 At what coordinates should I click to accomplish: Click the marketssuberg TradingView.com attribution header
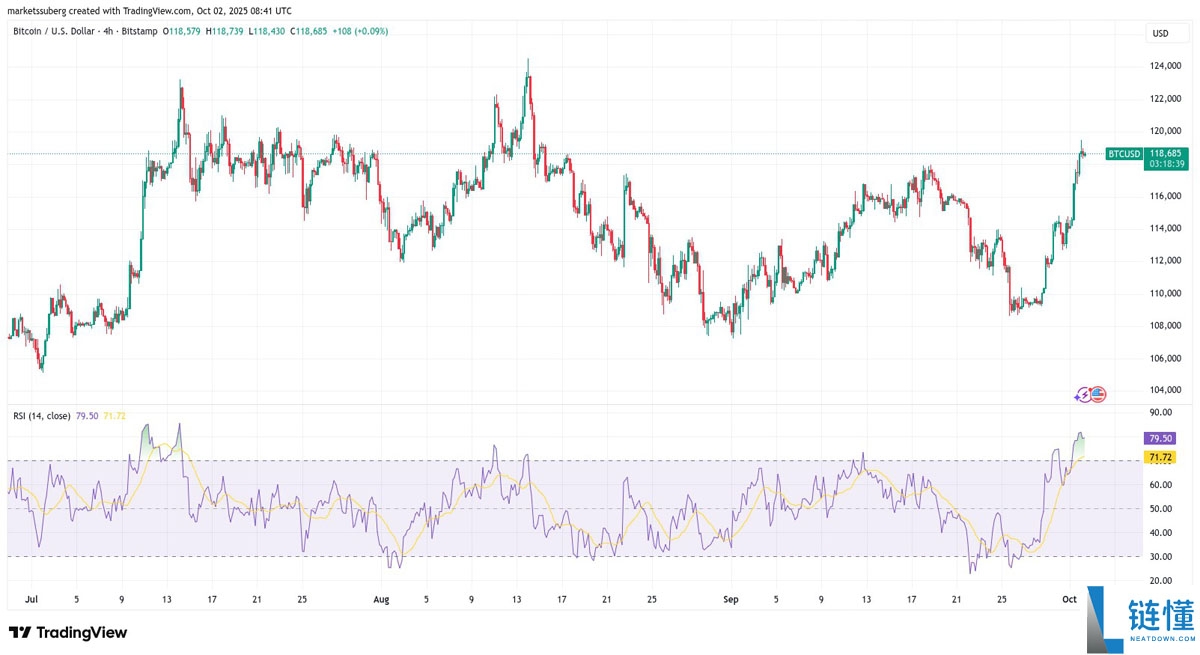coord(151,10)
